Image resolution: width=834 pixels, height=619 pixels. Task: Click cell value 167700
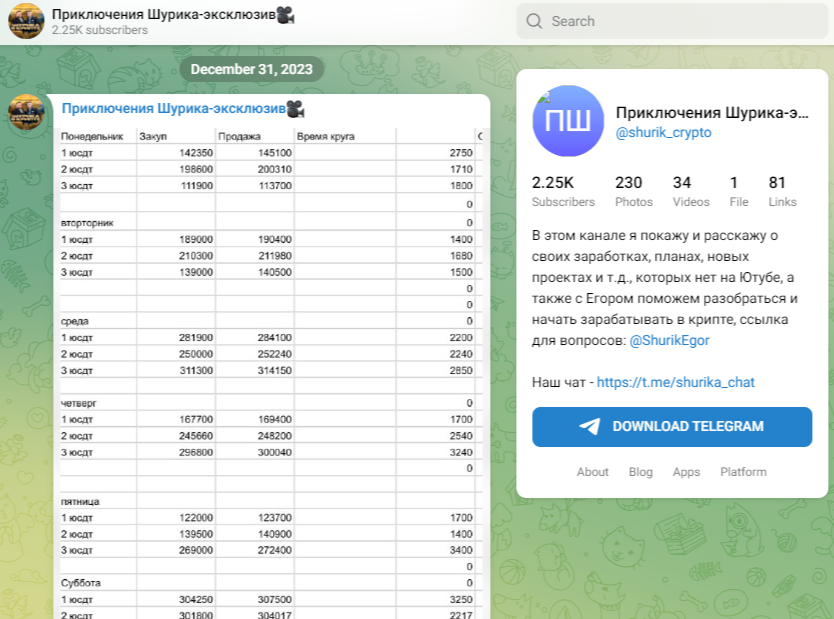point(196,420)
